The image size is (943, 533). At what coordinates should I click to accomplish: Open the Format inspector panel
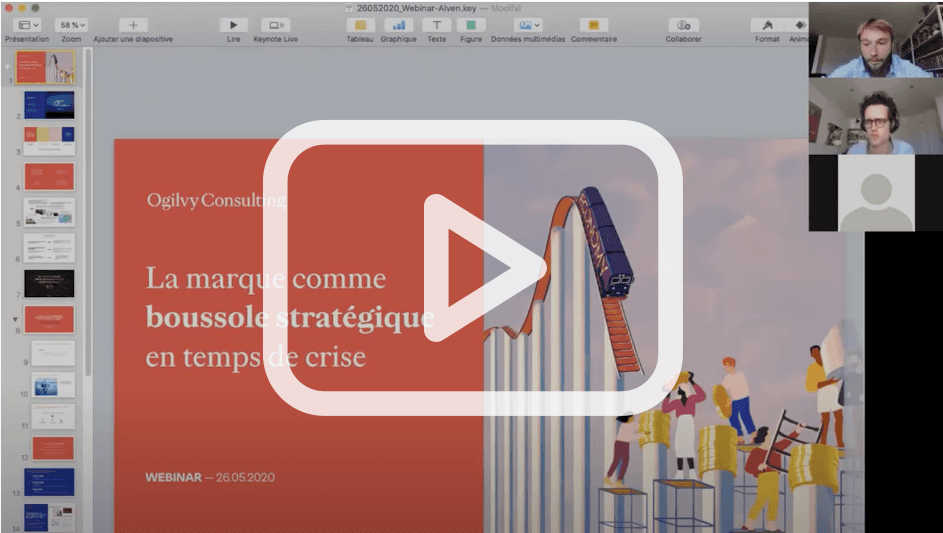click(767, 25)
